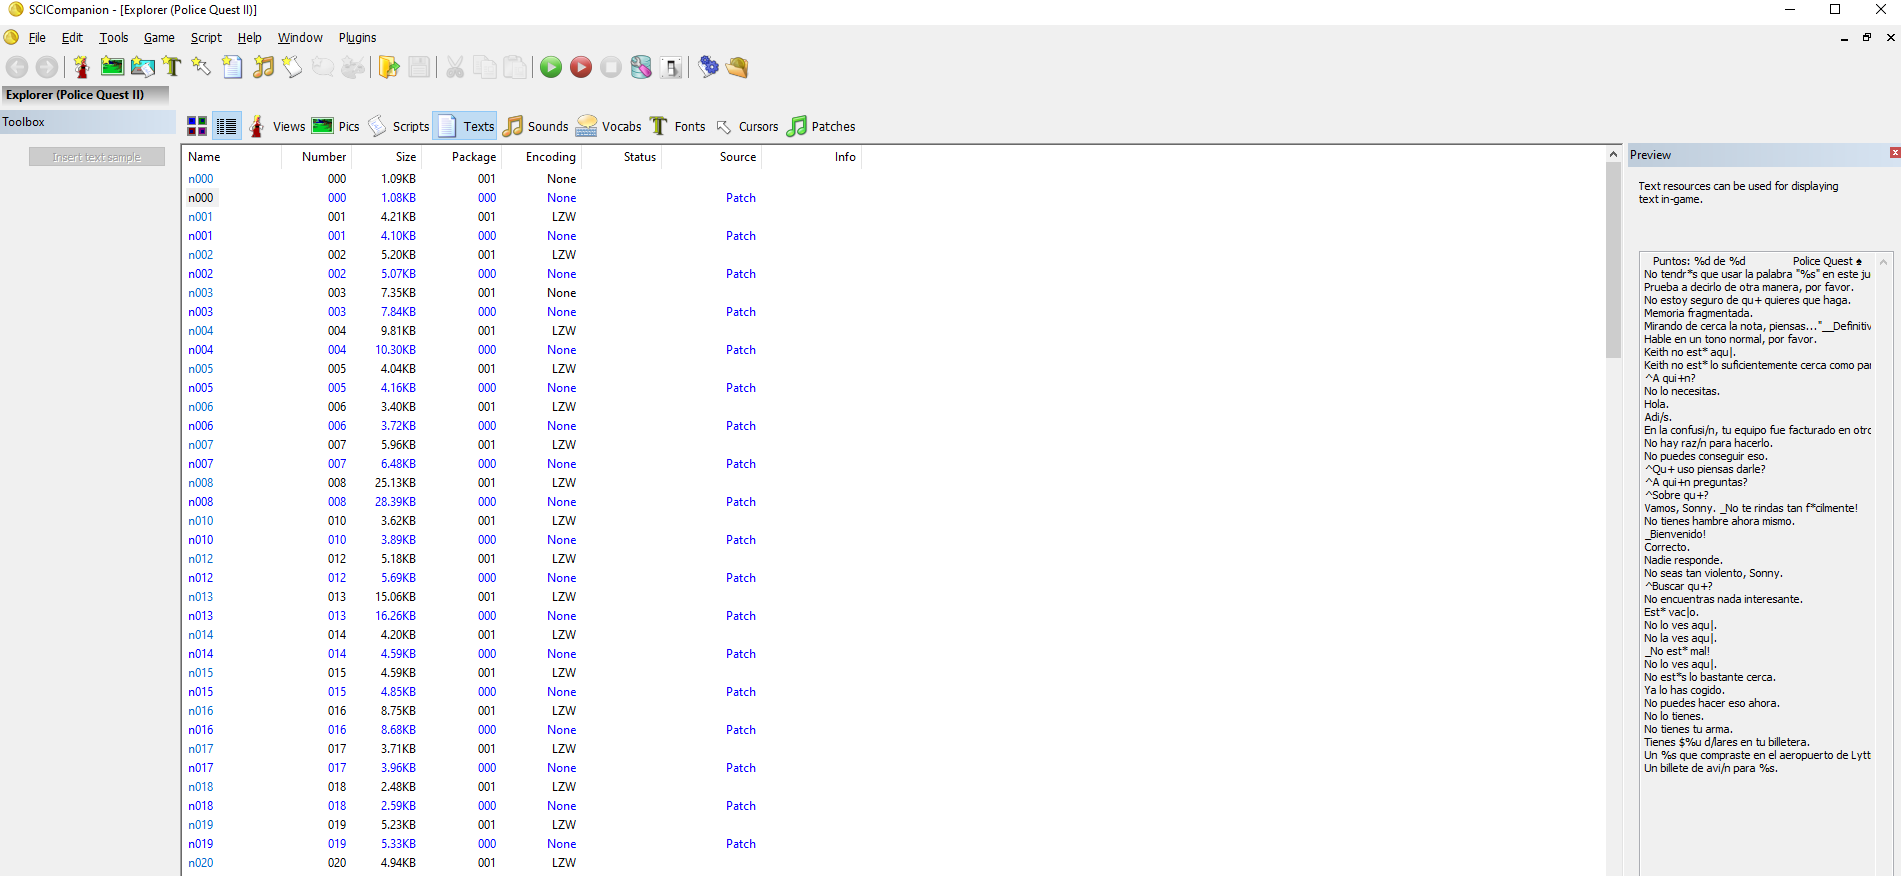Open the Fonts resource tab
1901x876 pixels.
[x=677, y=126]
